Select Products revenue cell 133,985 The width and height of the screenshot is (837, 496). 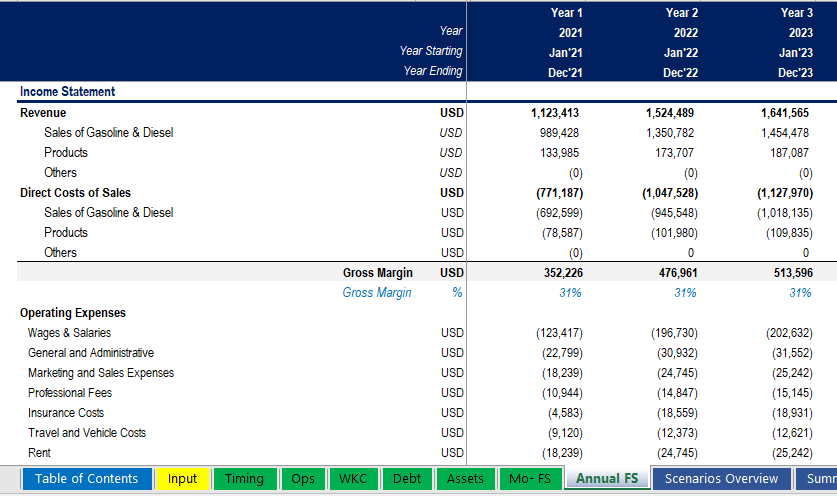(559, 153)
